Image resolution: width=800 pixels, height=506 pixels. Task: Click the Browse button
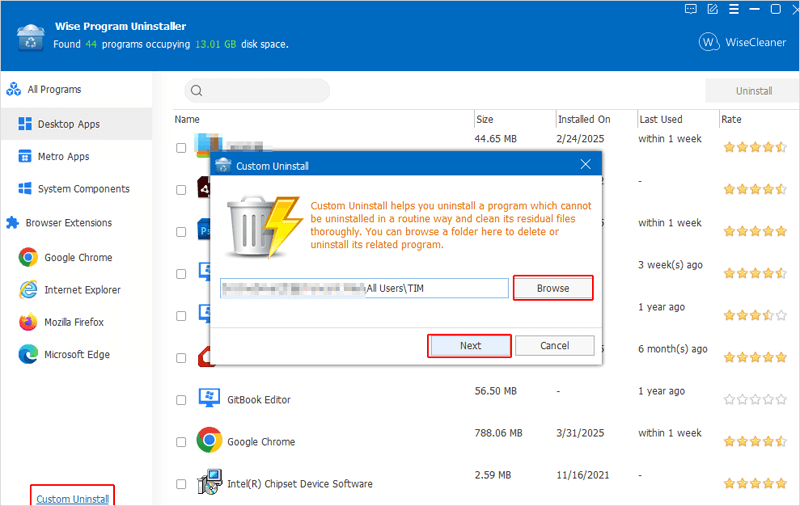point(553,288)
